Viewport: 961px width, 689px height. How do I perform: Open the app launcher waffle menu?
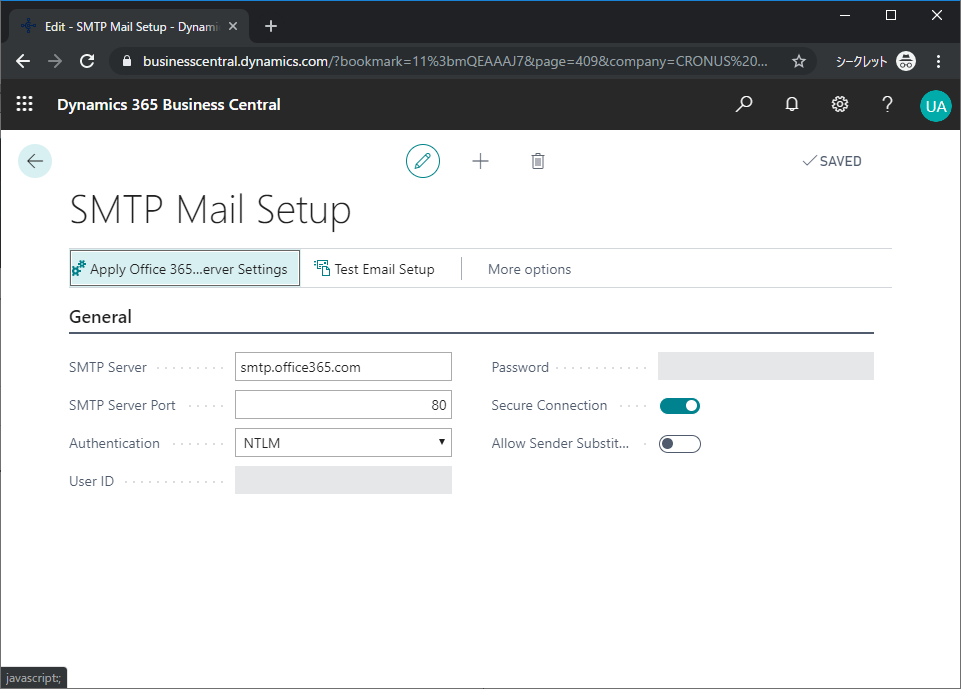pos(25,104)
